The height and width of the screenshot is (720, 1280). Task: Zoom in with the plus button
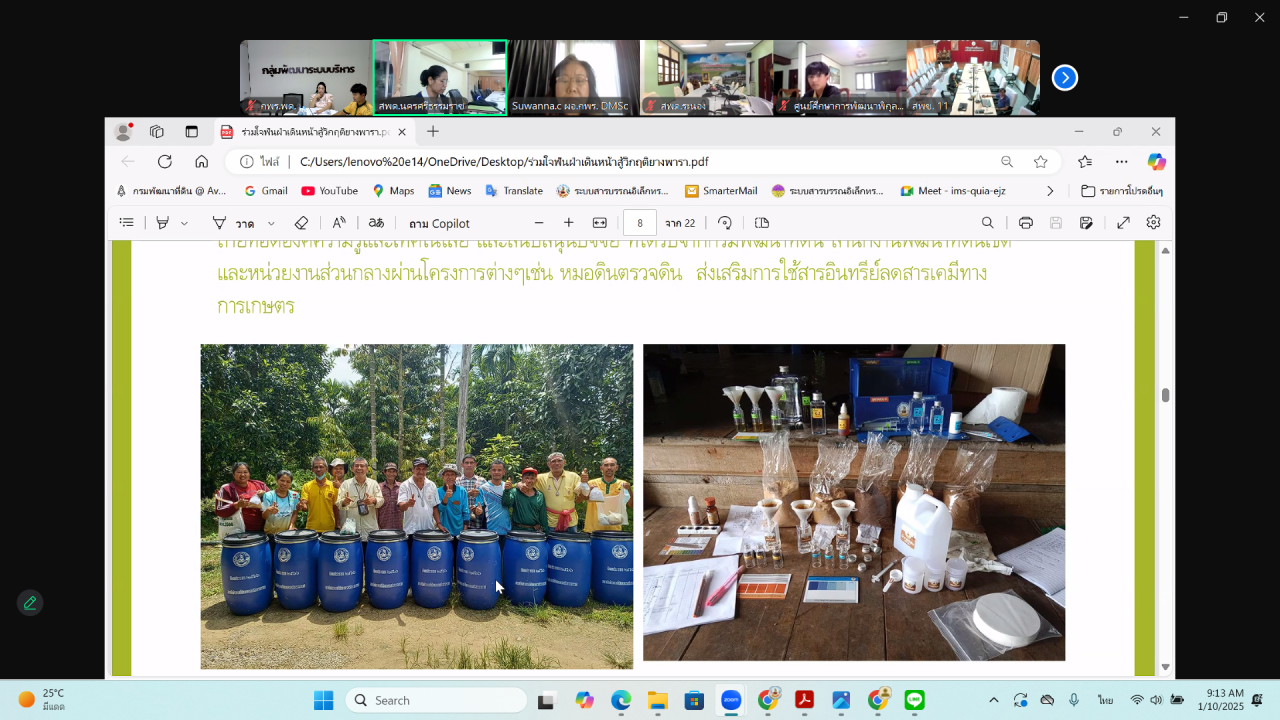point(569,223)
